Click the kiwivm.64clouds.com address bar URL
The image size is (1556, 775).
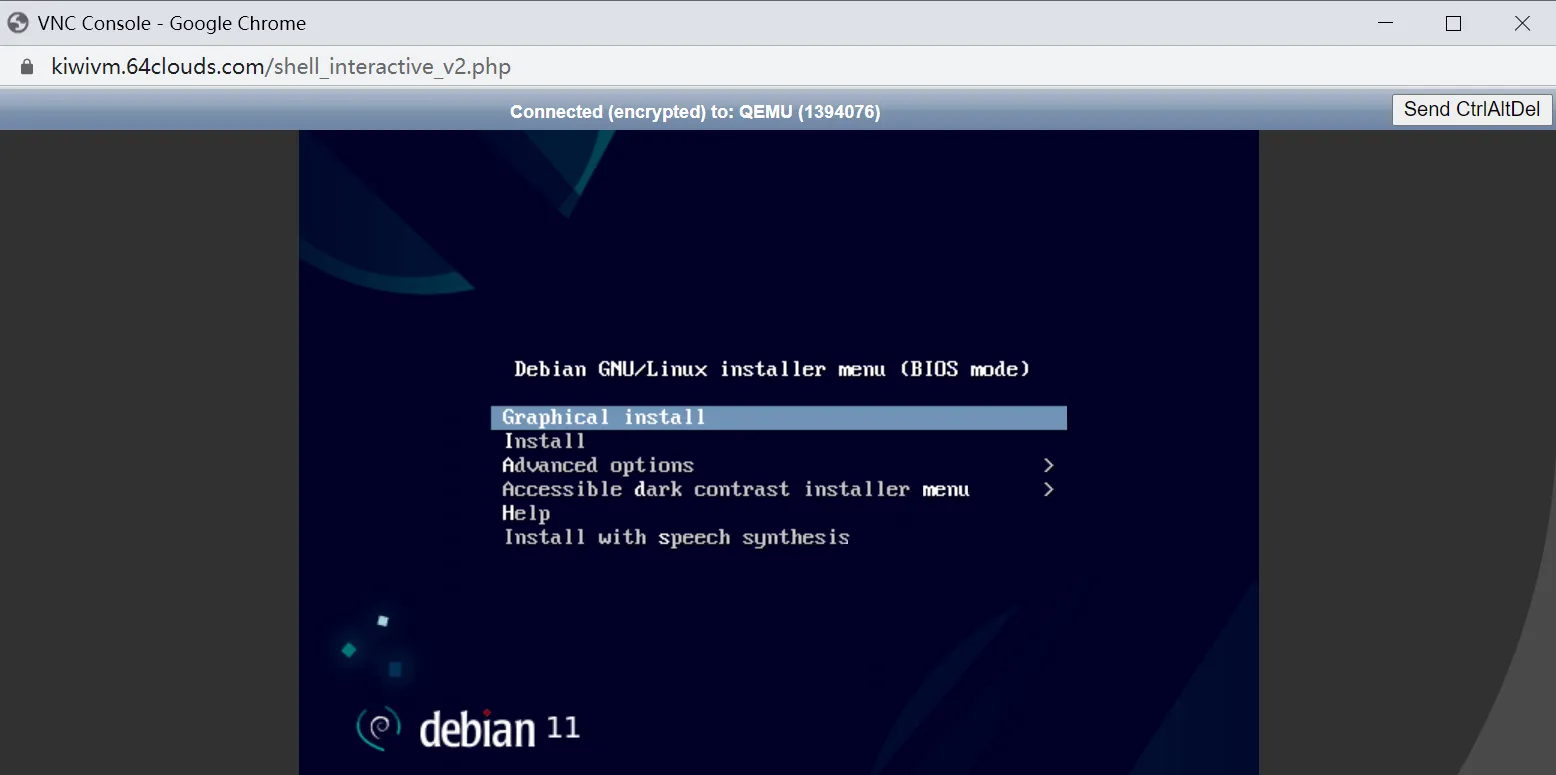coord(281,67)
